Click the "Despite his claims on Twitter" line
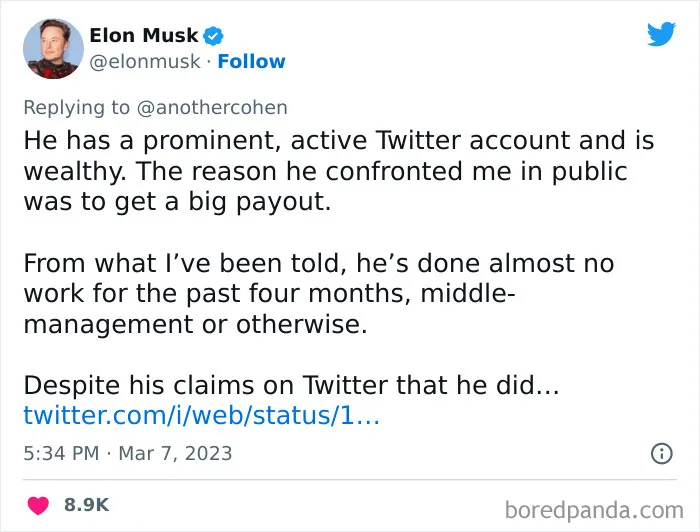Screen dimensions: 700x532 pos(291,385)
